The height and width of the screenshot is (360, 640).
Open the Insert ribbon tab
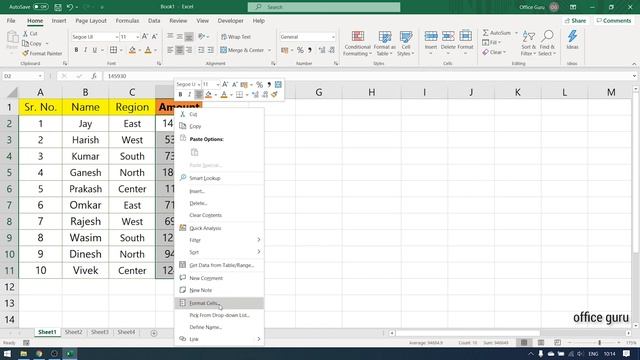(x=59, y=20)
